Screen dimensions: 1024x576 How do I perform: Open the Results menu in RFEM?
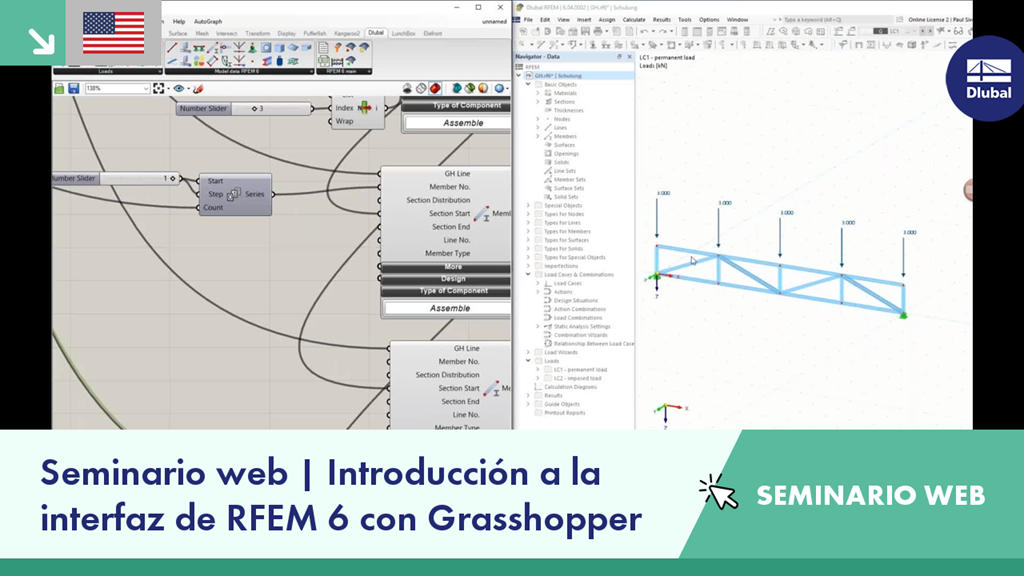click(662, 20)
